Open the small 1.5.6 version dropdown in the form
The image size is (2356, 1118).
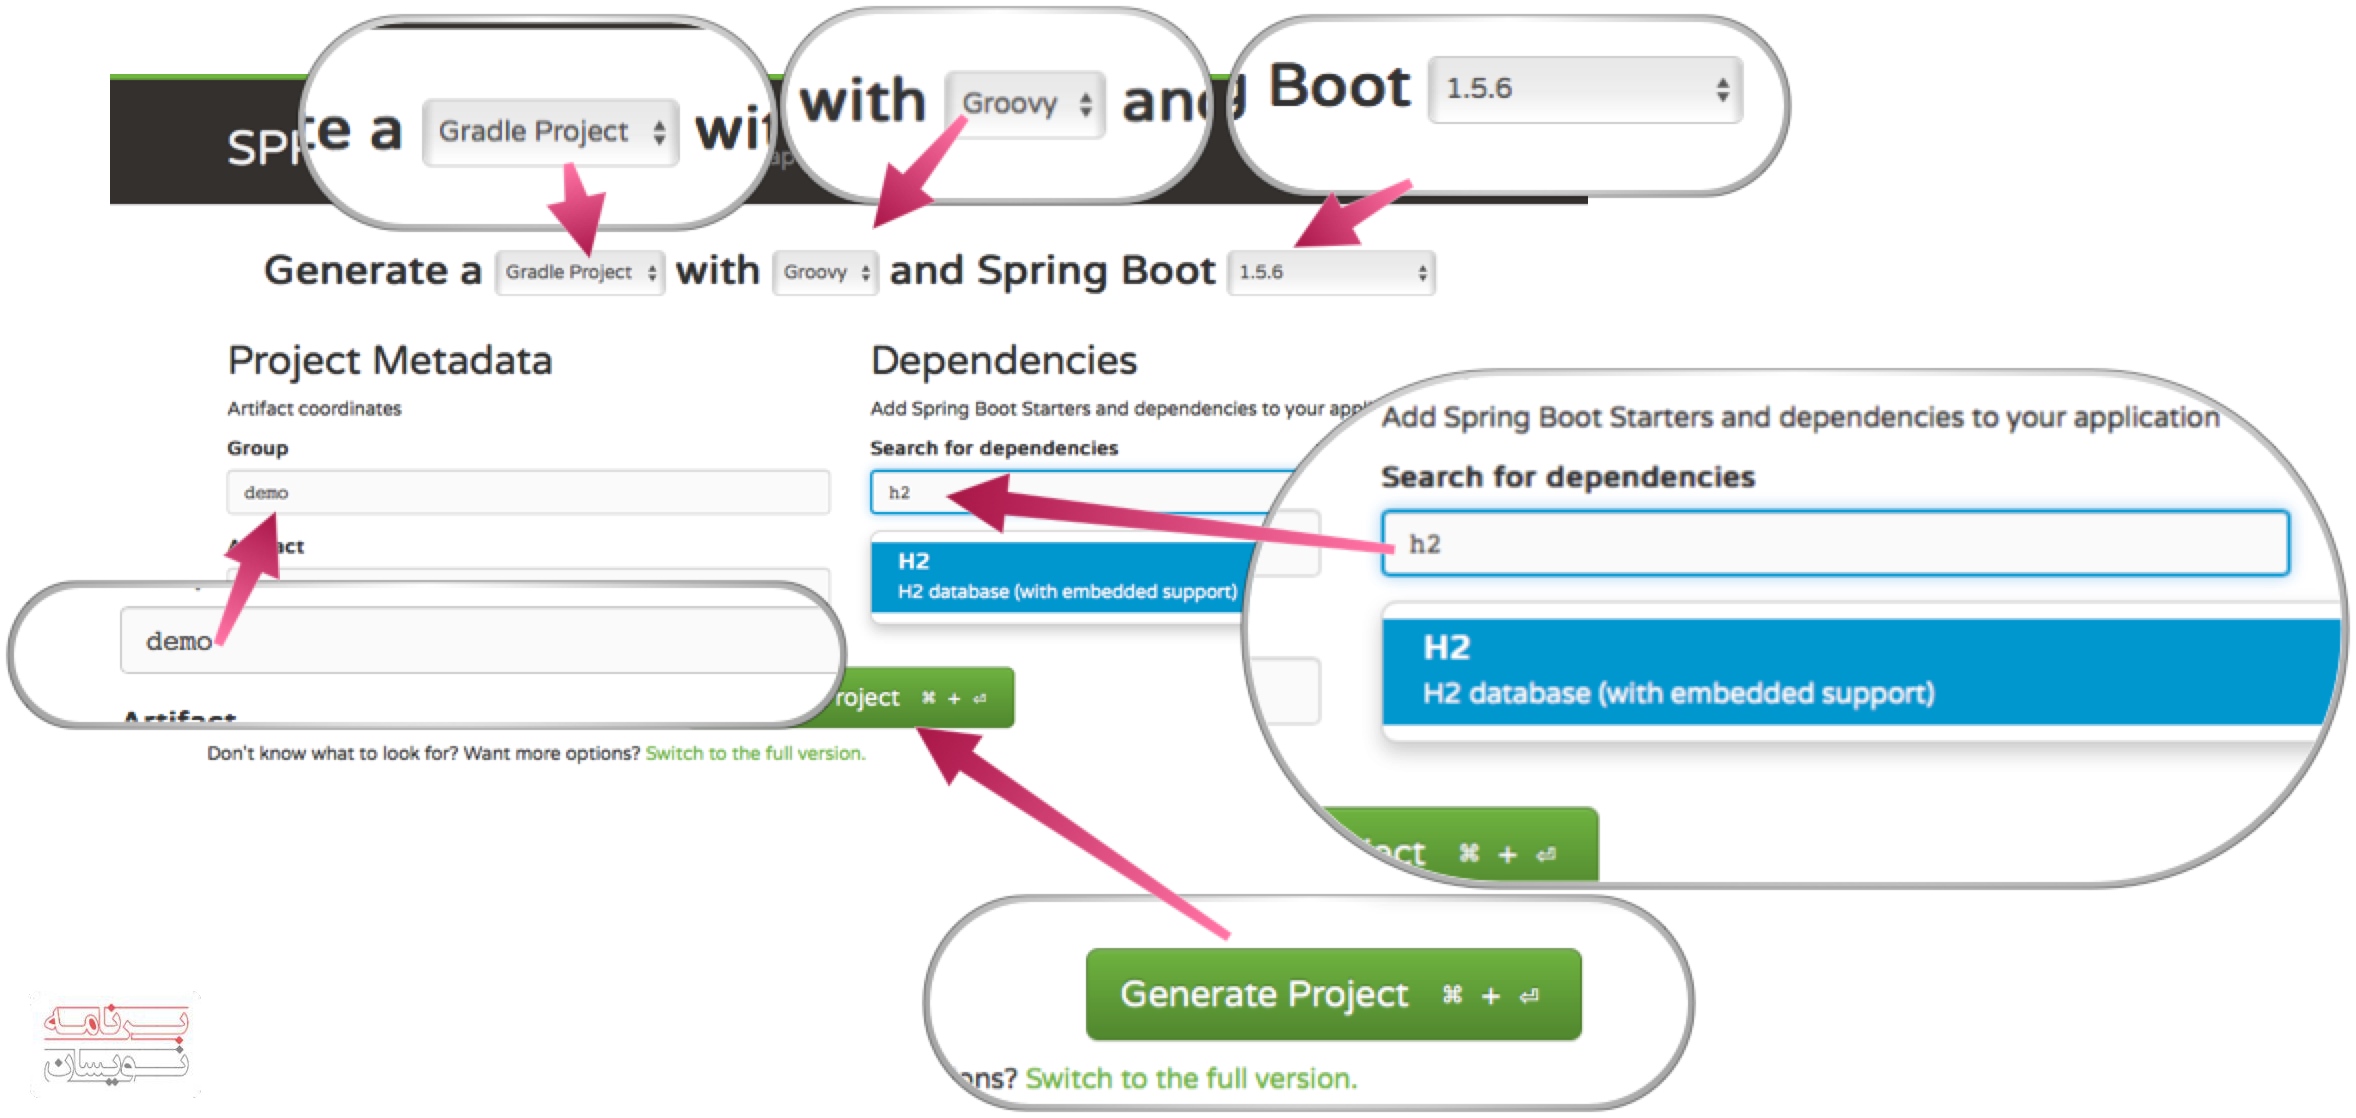tap(1330, 272)
